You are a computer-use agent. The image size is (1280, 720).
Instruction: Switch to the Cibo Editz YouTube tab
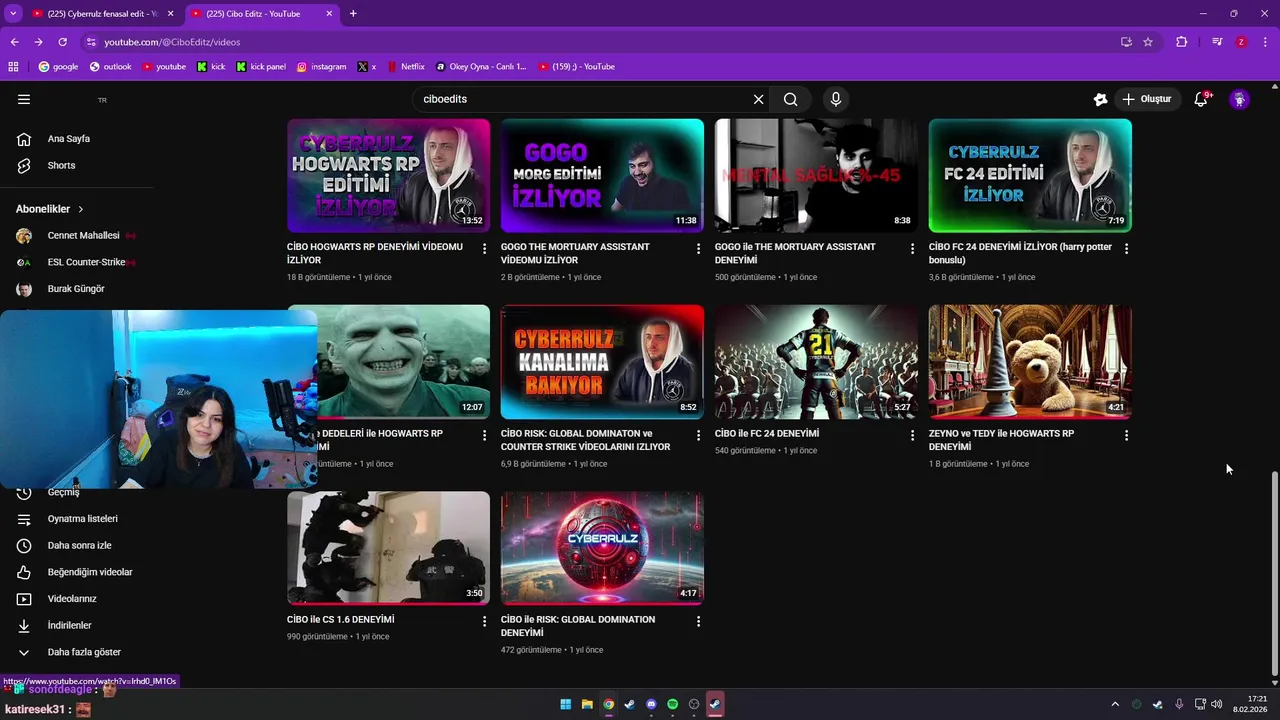tap(262, 14)
